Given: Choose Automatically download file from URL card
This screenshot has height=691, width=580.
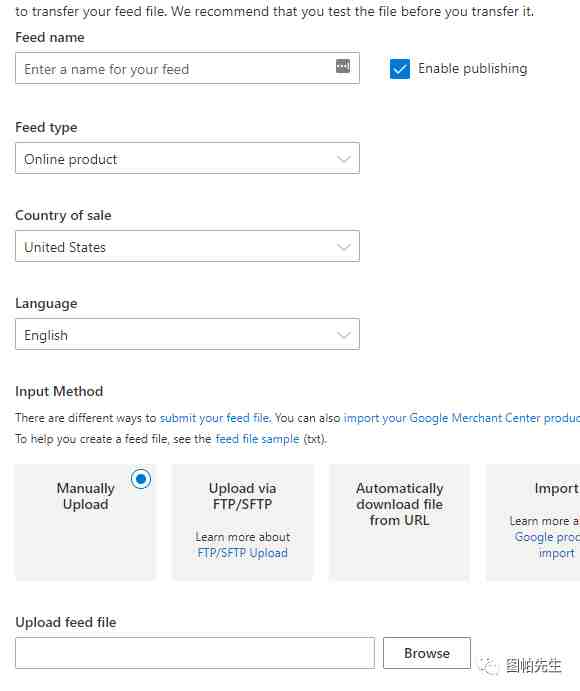Looking at the screenshot, I should pyautogui.click(x=399, y=522).
